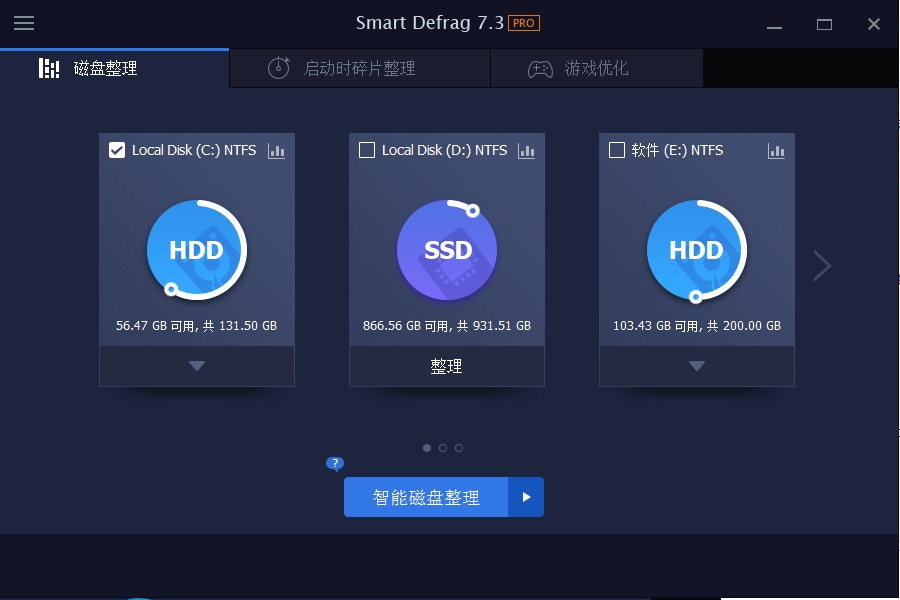This screenshot has width=900, height=600.
Task: Go to the second page indicator dot
Action: (443, 448)
